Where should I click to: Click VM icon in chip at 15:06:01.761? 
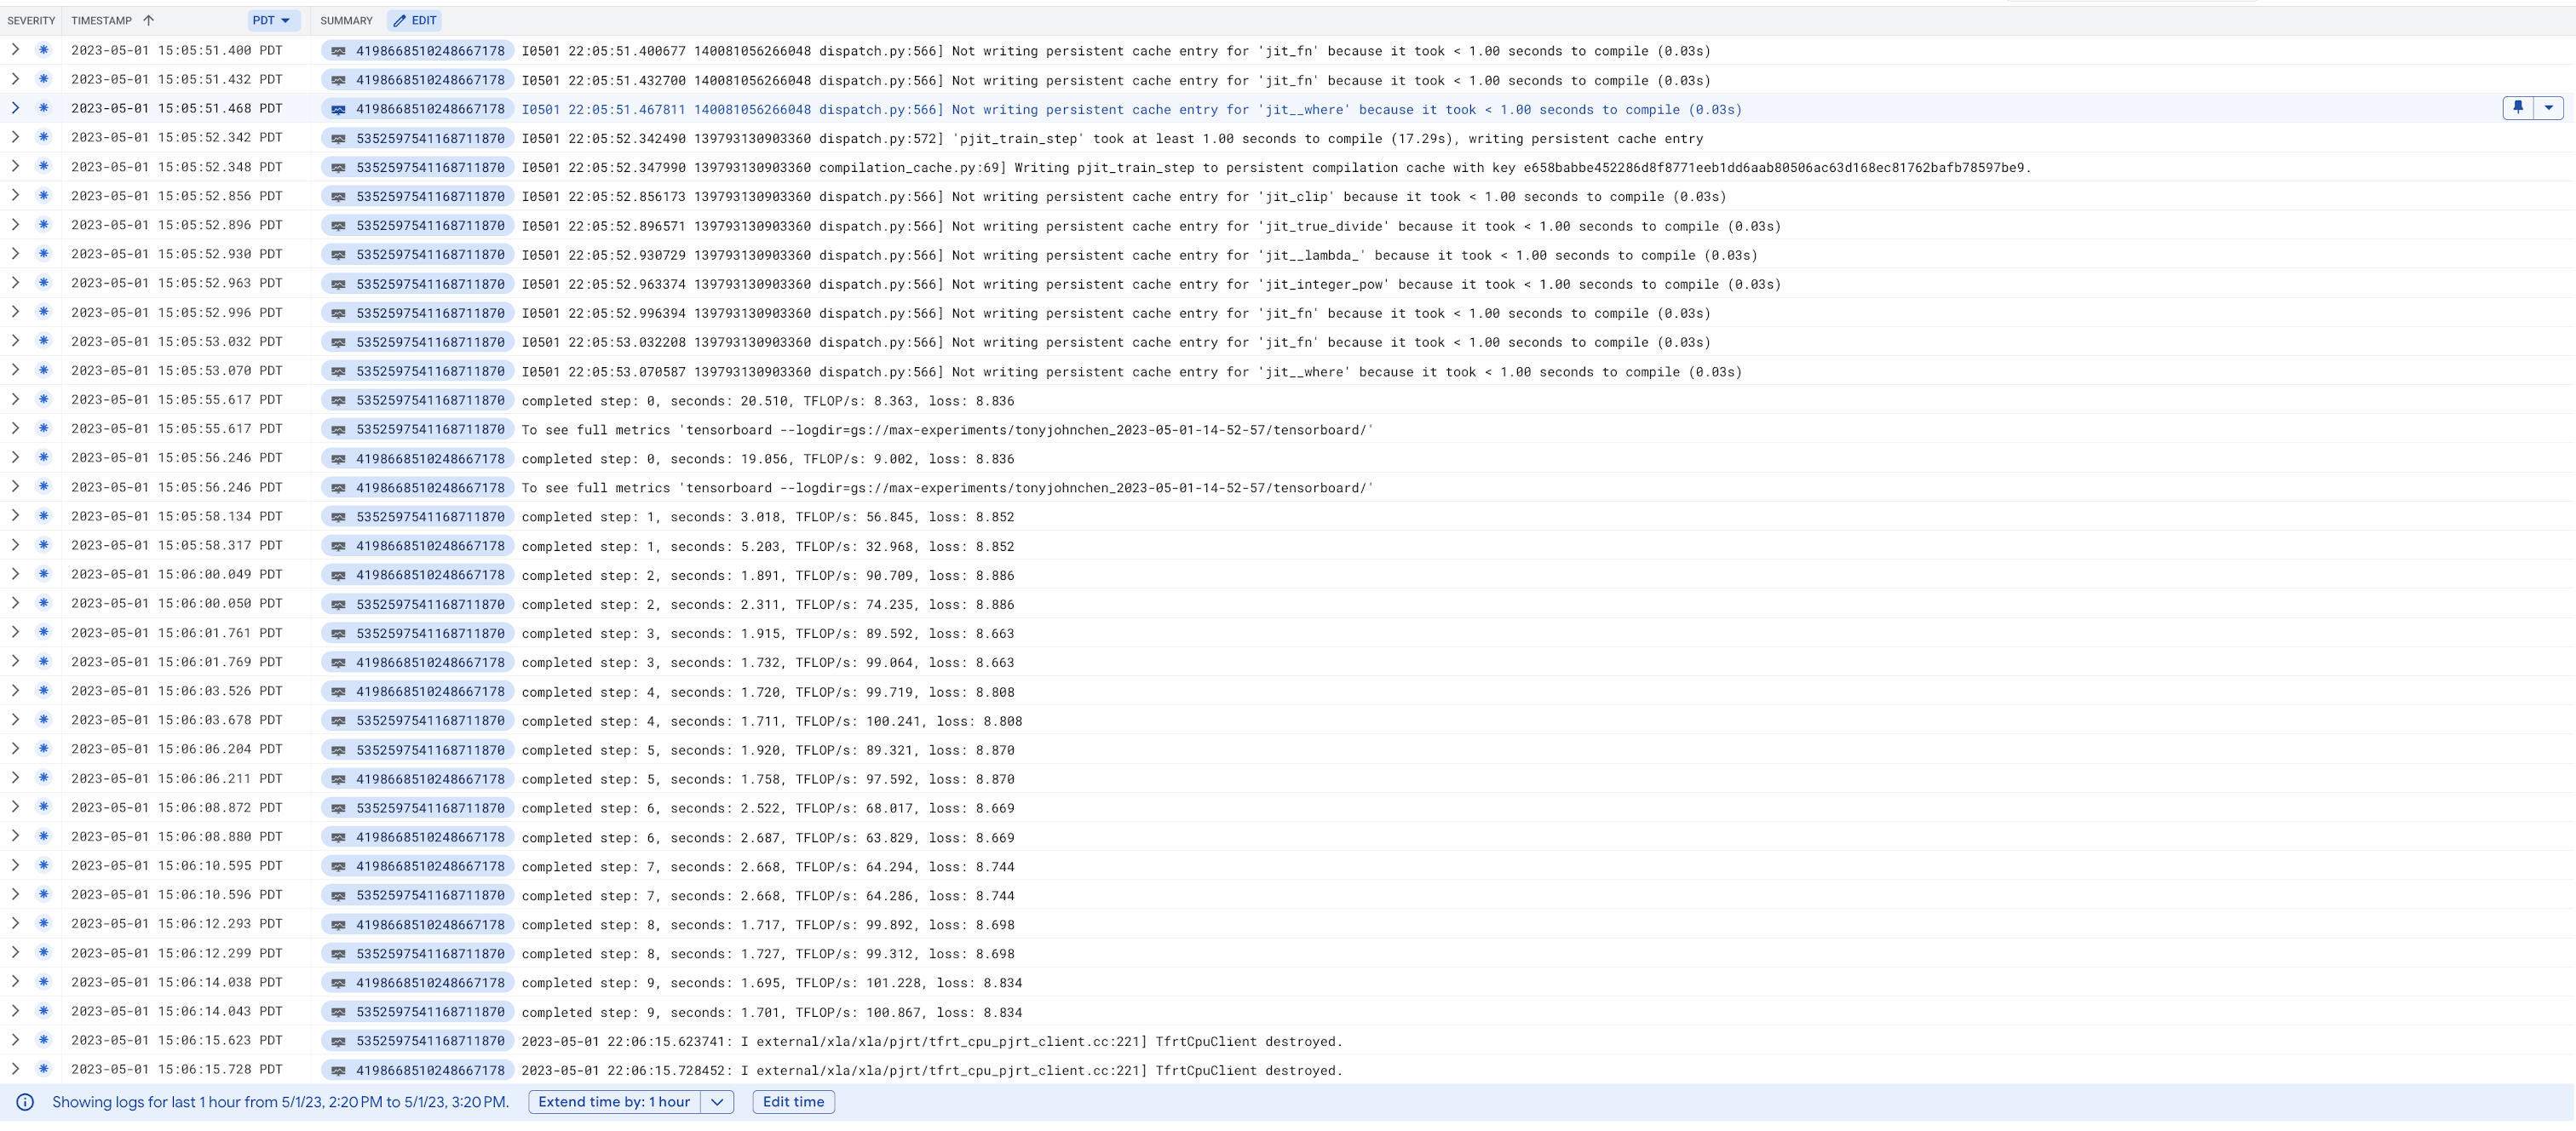pyautogui.click(x=339, y=633)
